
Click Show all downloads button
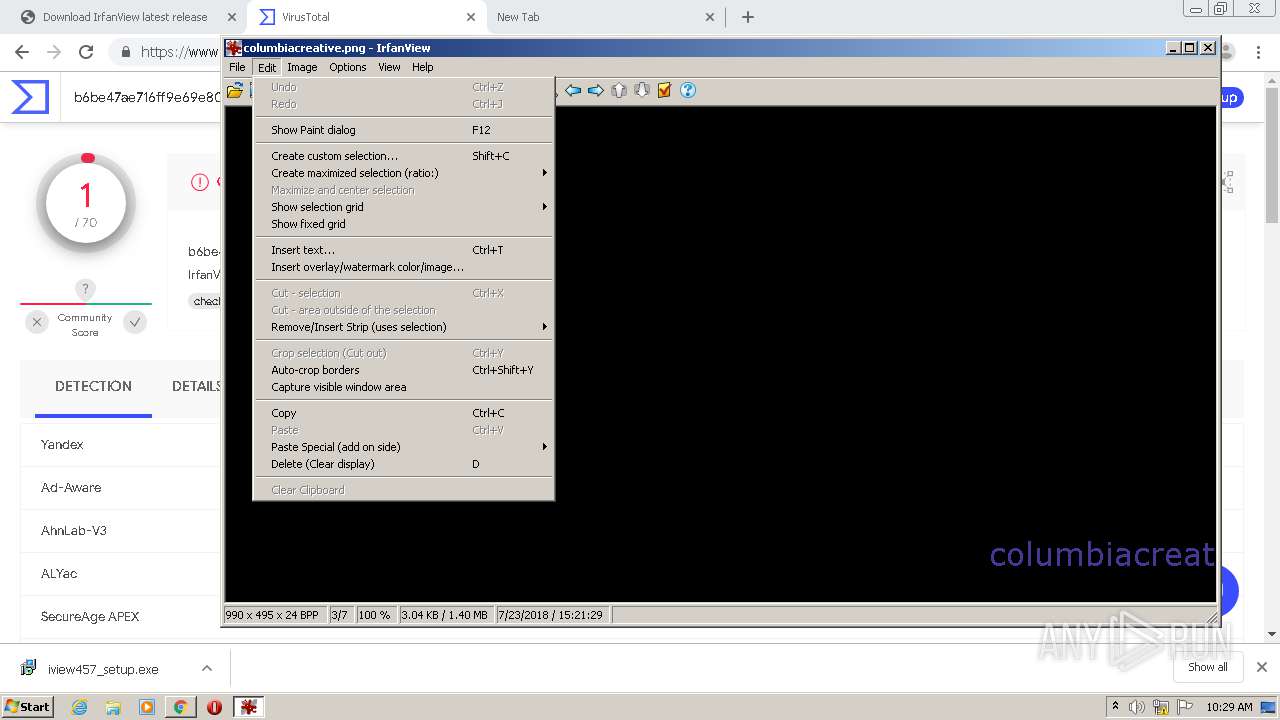(1207, 667)
